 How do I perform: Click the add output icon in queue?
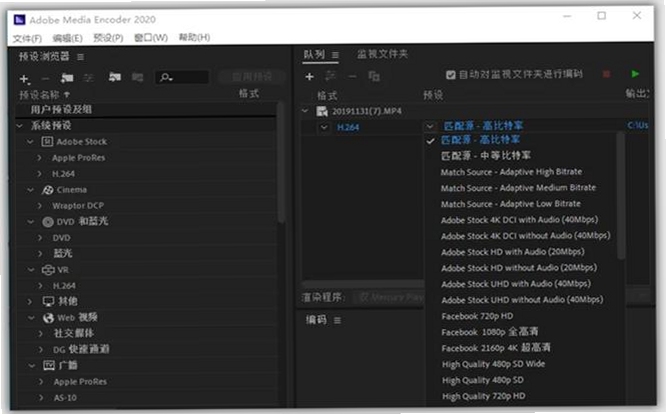click(330, 76)
